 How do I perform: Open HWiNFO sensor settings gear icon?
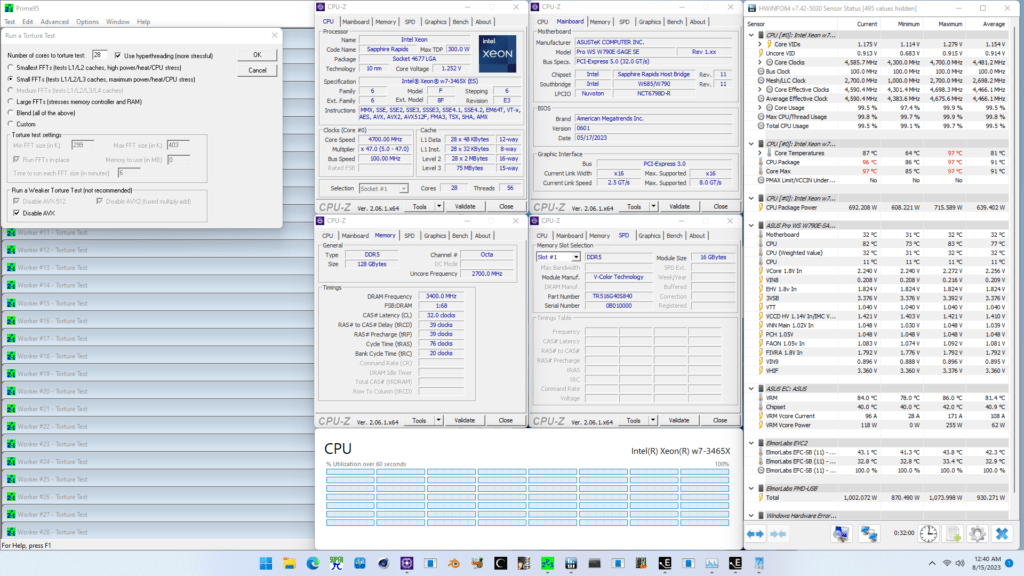(x=977, y=534)
